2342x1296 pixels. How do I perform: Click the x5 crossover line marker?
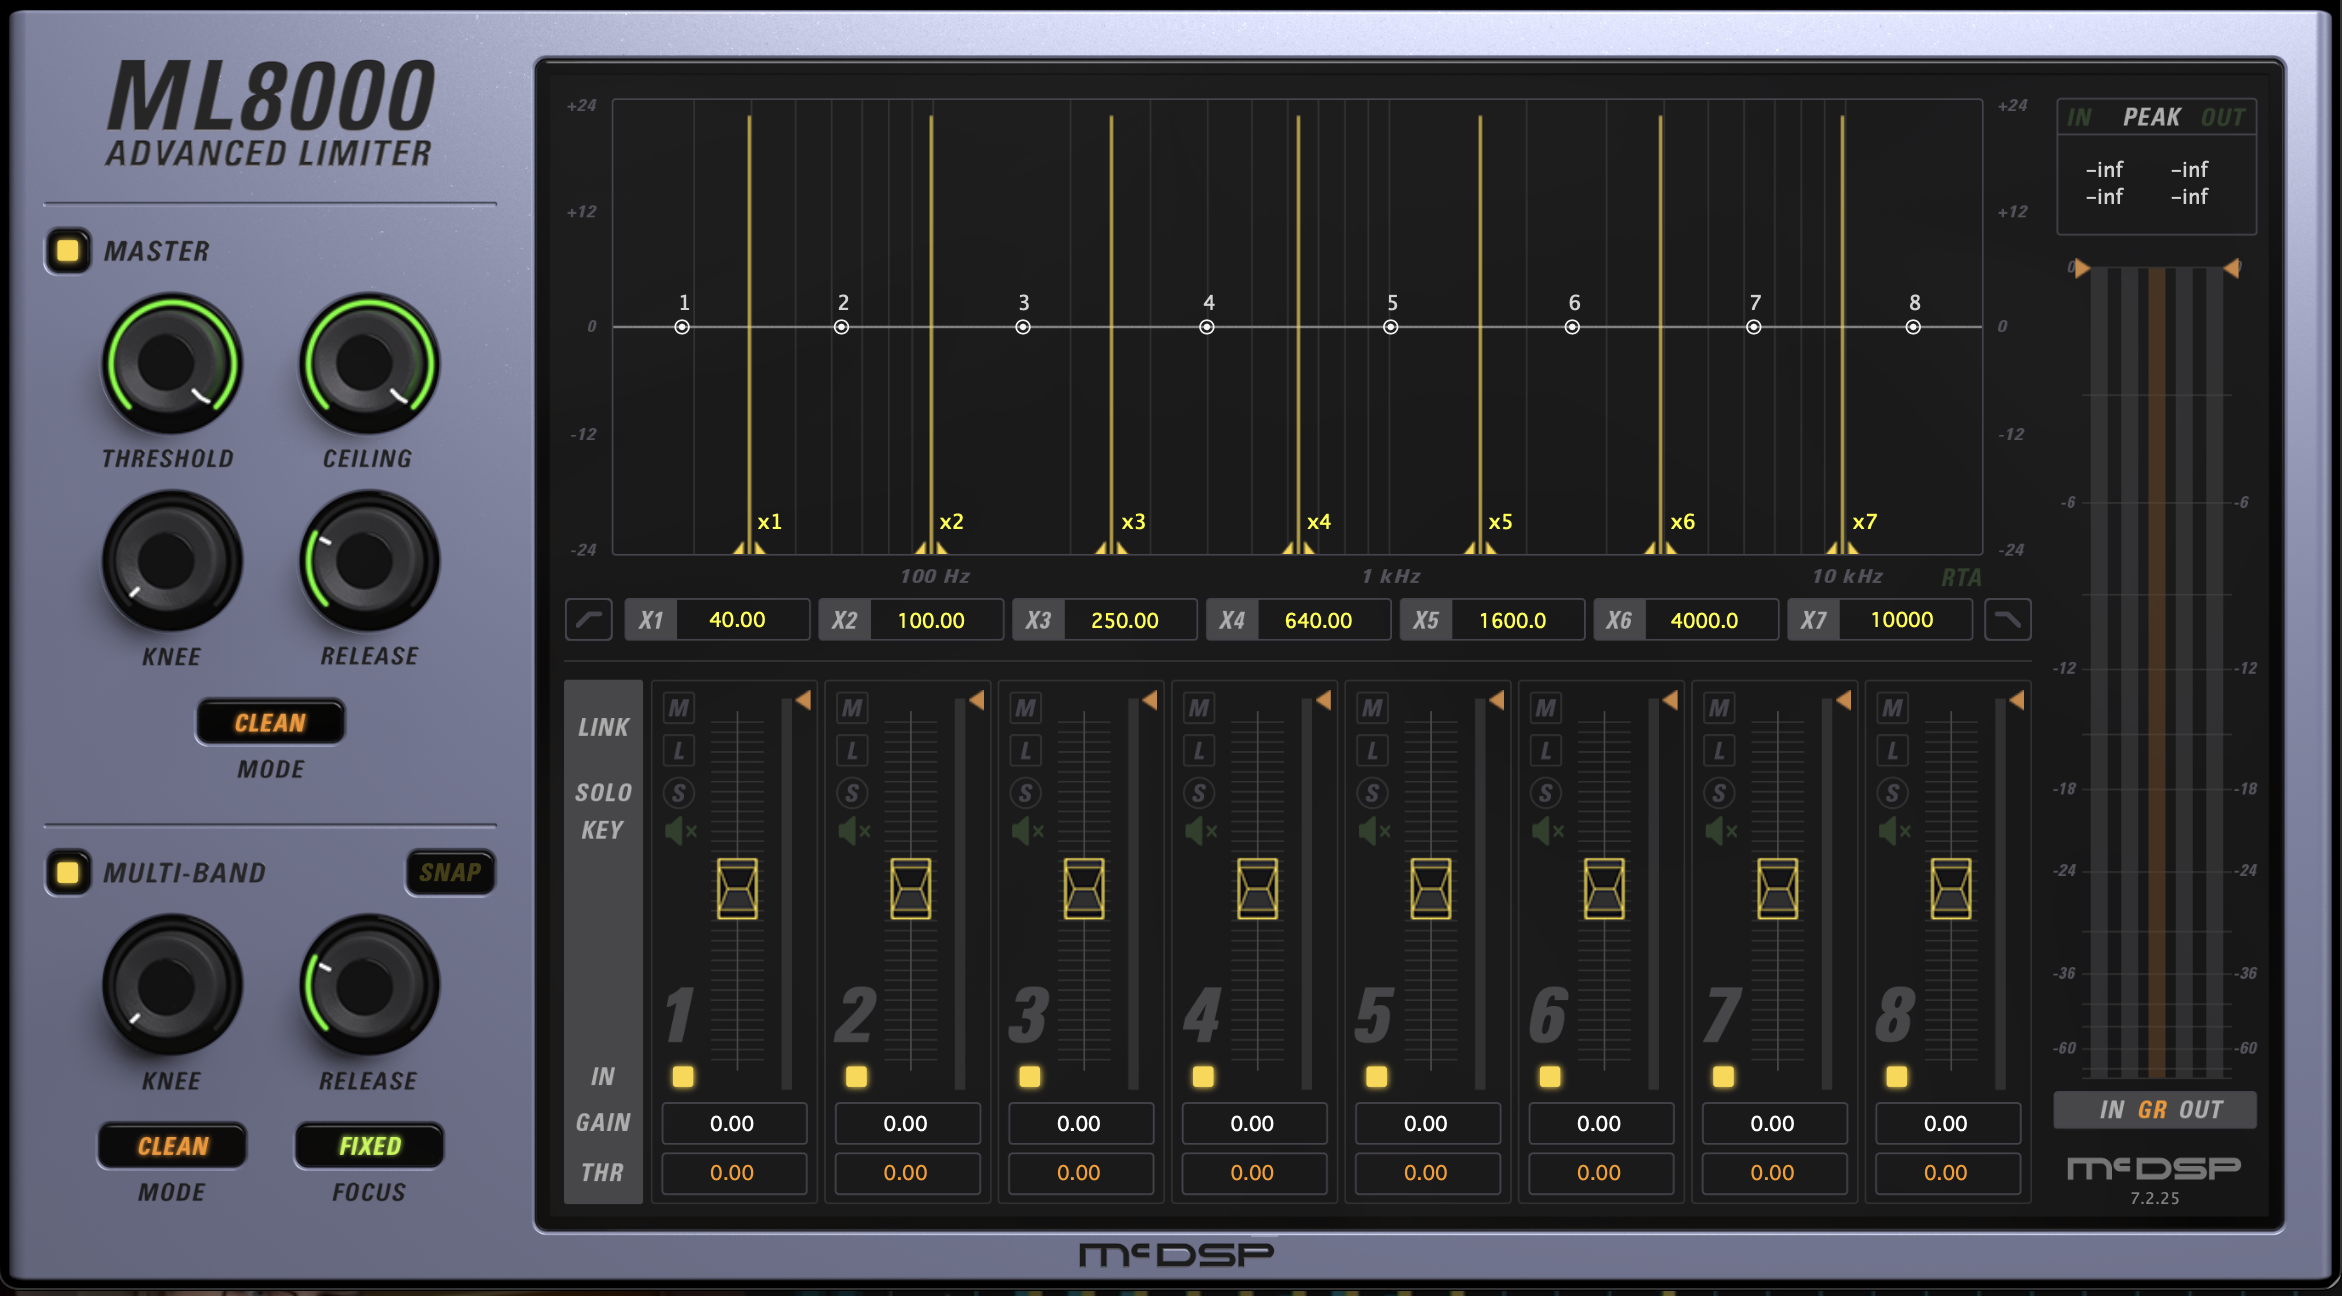click(1480, 548)
